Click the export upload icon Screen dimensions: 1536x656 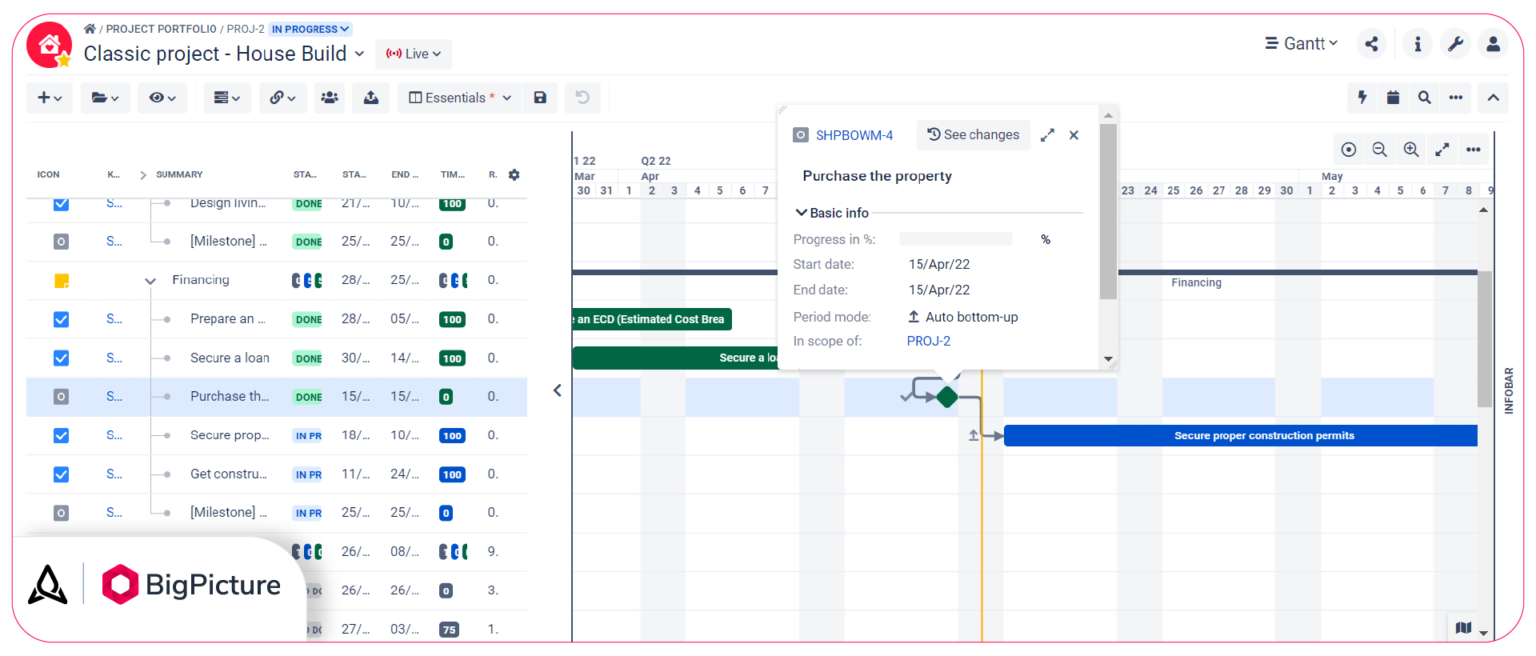click(369, 97)
